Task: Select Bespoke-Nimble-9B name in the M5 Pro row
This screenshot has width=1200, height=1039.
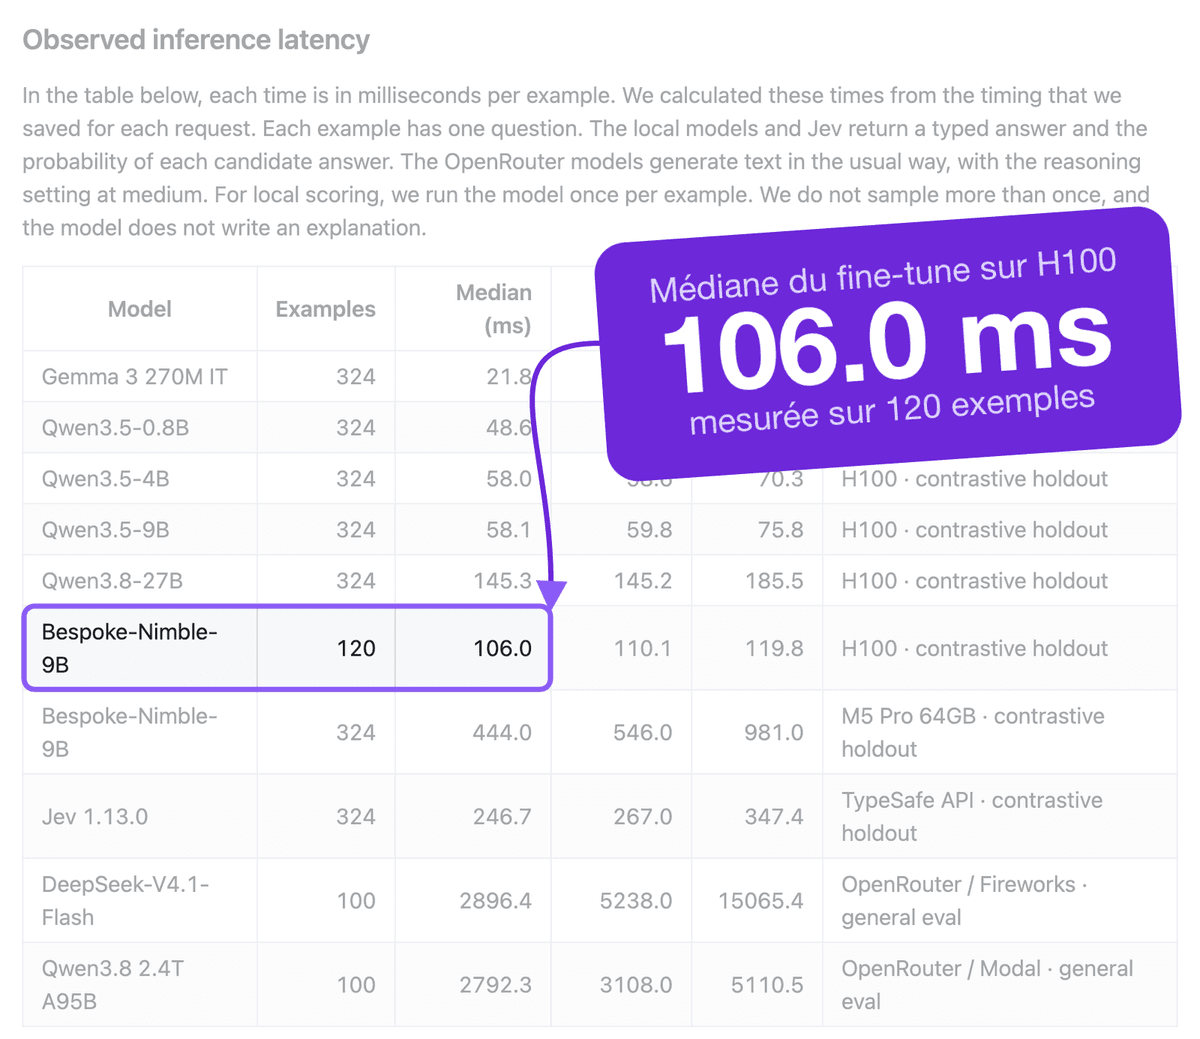Action: pos(130,732)
